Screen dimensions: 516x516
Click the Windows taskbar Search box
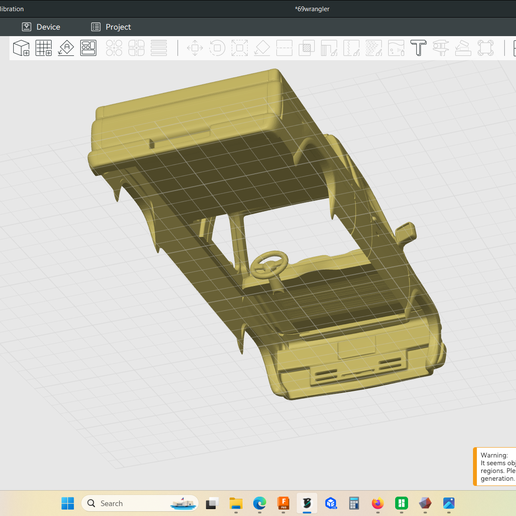click(x=140, y=503)
